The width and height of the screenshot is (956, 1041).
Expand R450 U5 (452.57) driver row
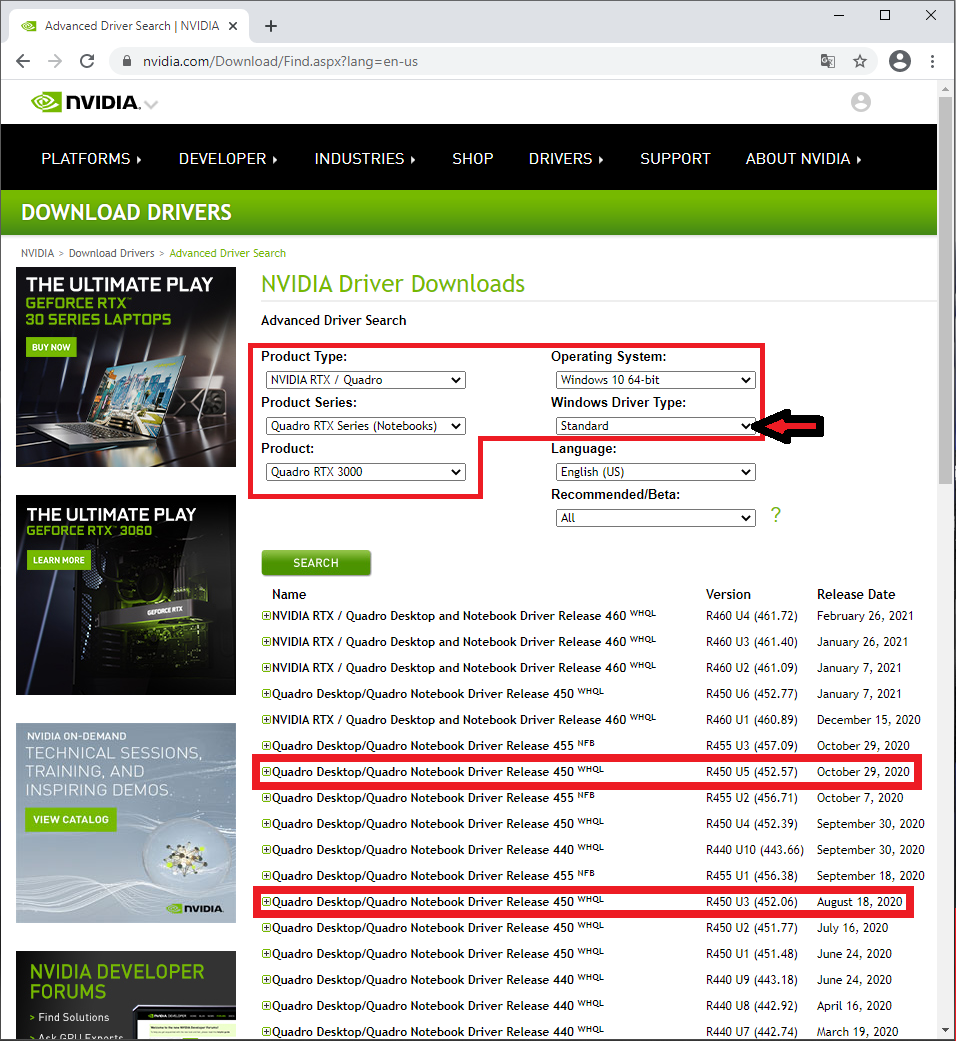(266, 771)
